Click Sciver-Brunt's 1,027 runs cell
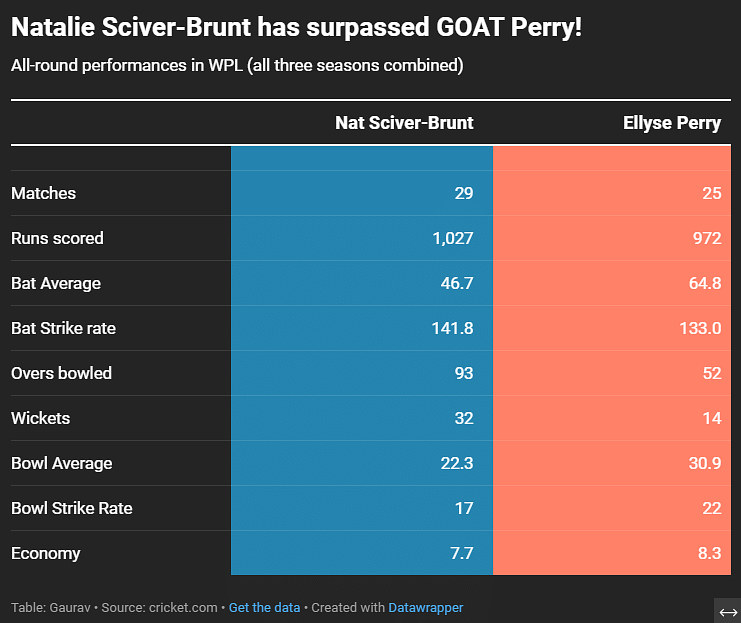 (447, 238)
